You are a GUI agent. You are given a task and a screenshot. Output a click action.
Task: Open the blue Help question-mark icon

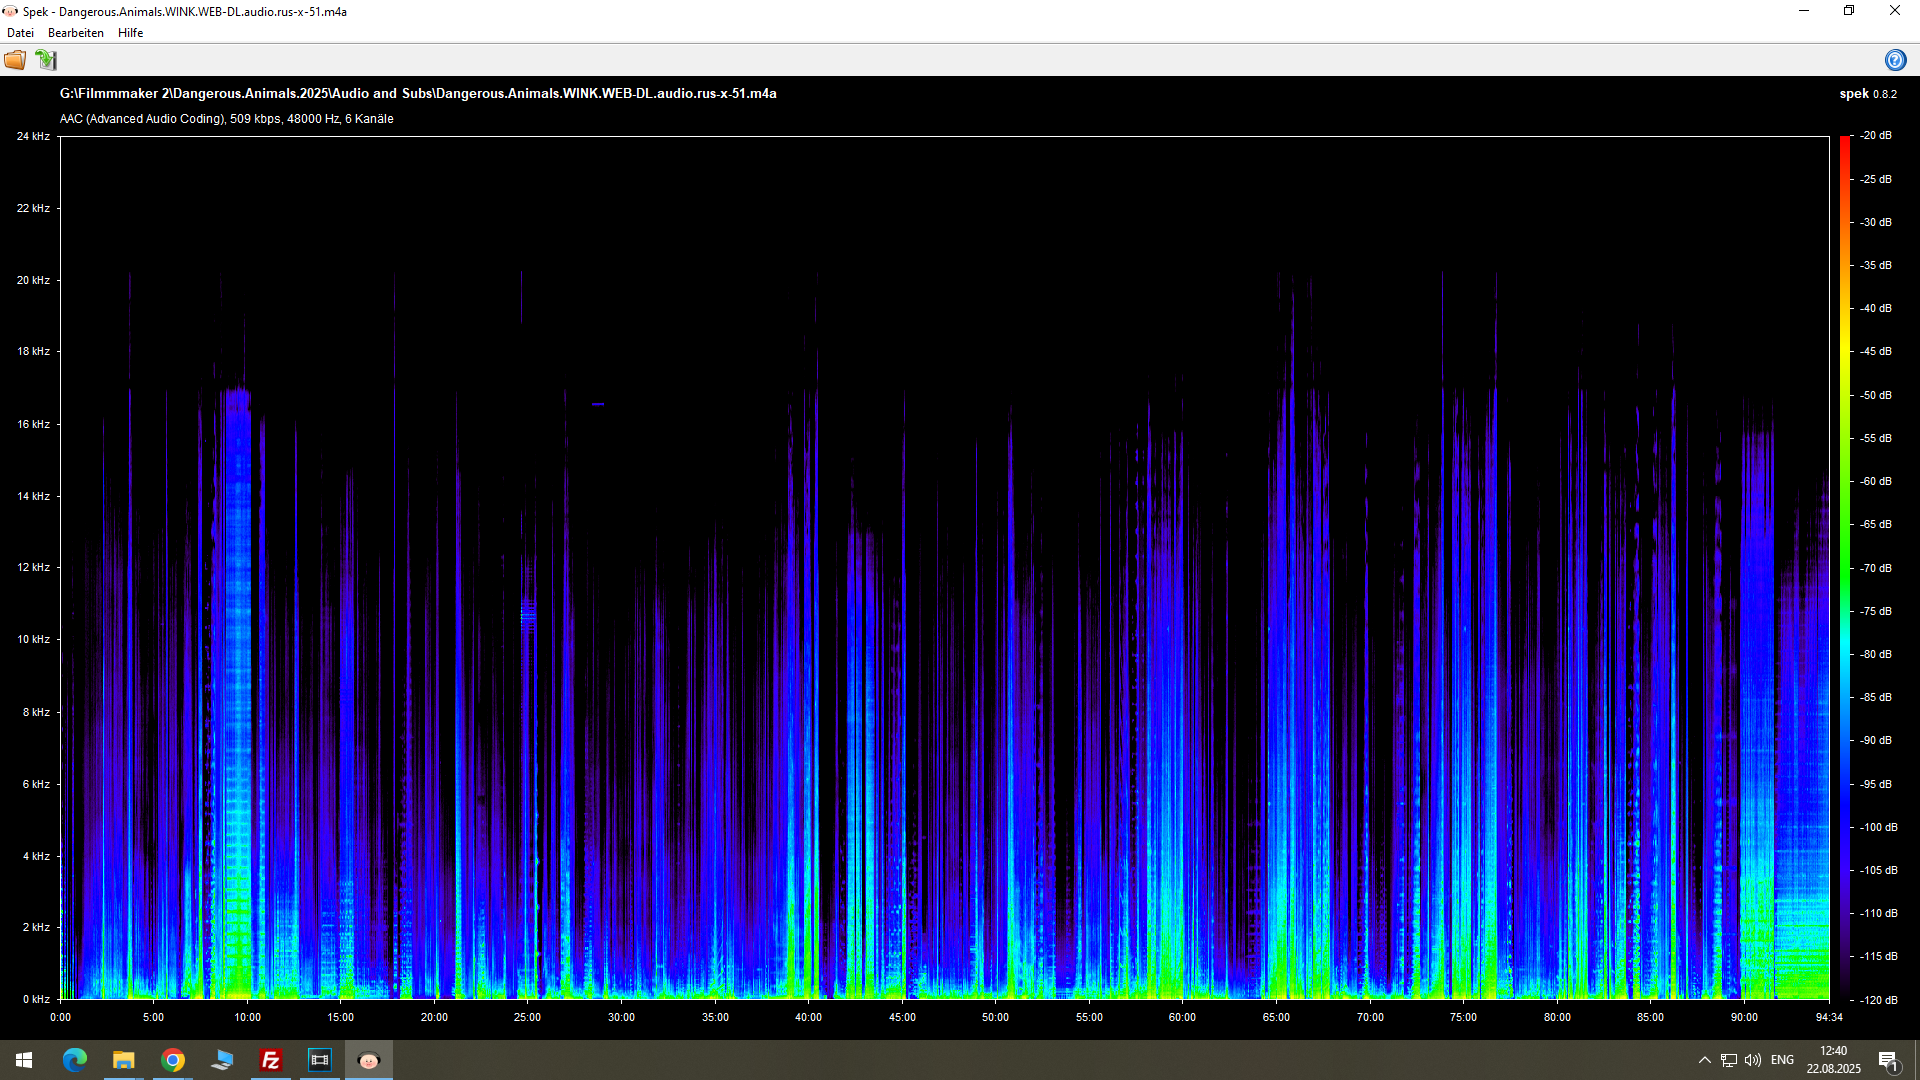click(x=1895, y=60)
